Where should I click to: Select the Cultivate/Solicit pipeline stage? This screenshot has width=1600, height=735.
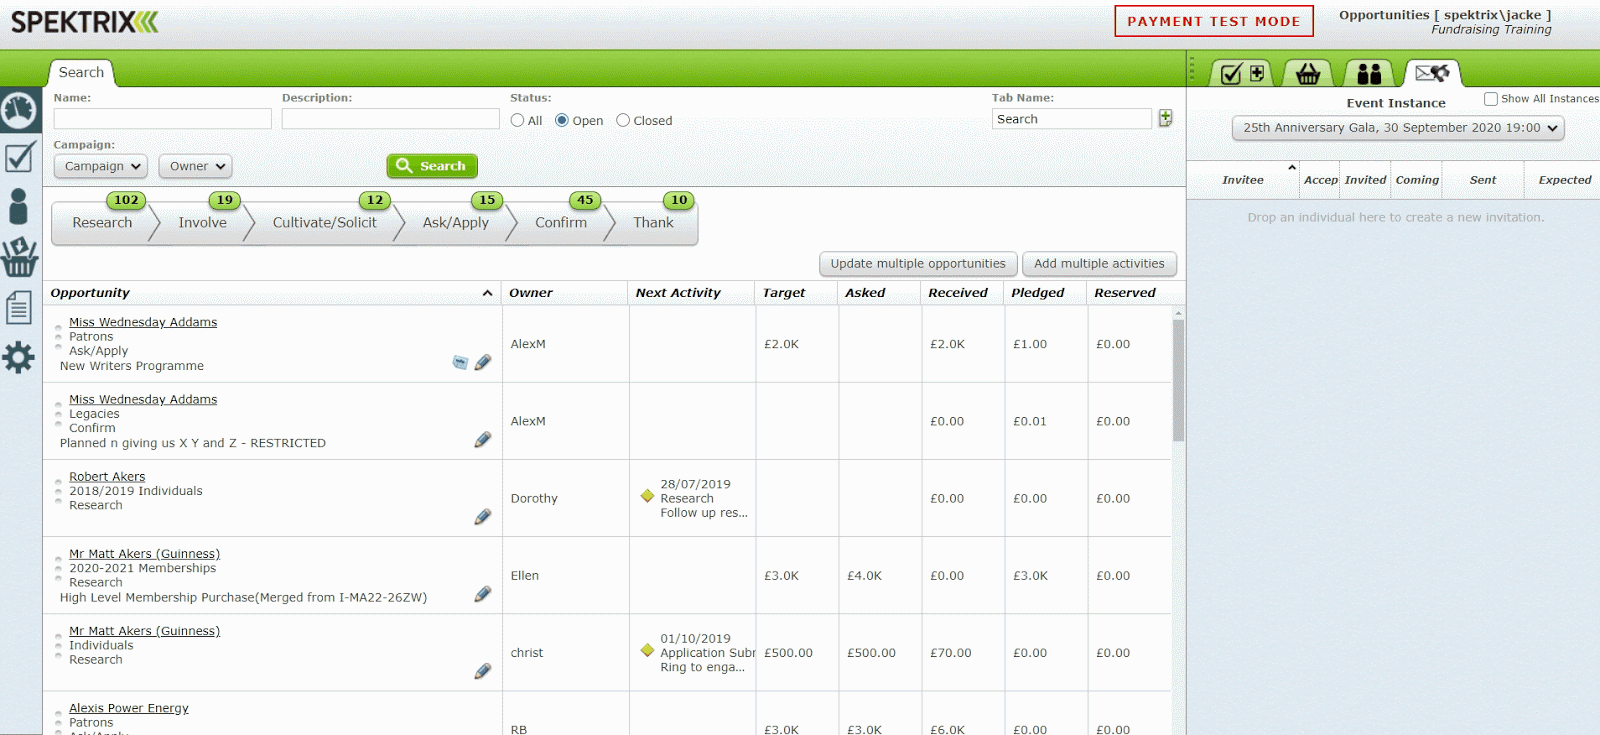click(324, 223)
